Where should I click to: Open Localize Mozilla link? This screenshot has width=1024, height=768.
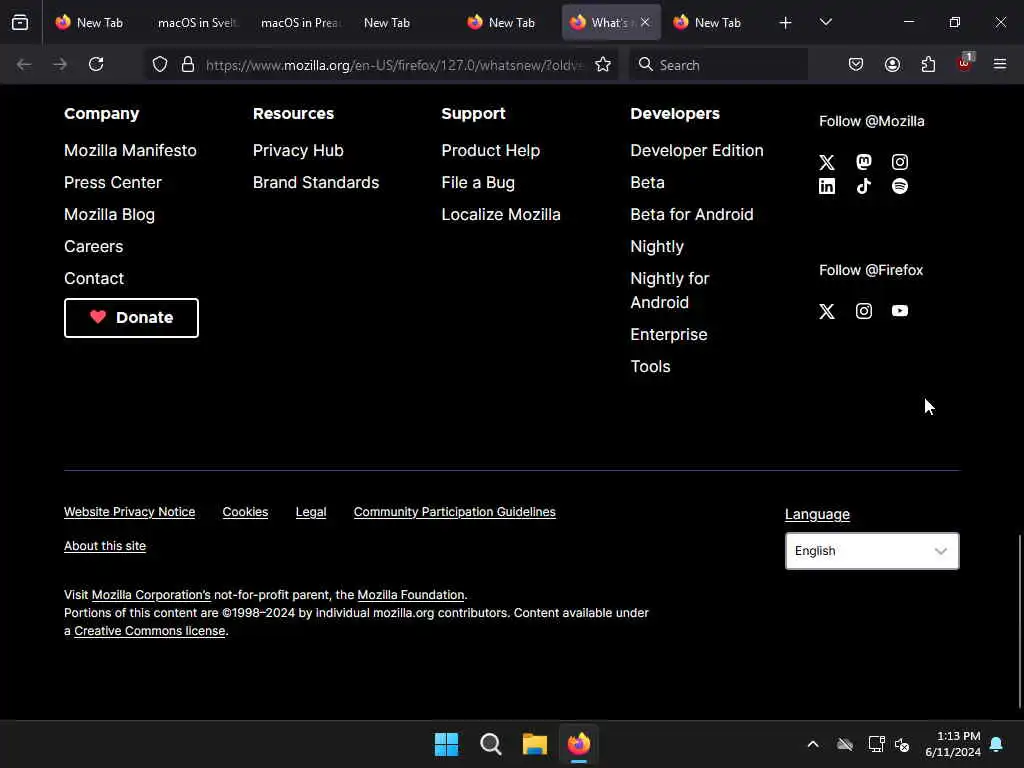(501, 214)
